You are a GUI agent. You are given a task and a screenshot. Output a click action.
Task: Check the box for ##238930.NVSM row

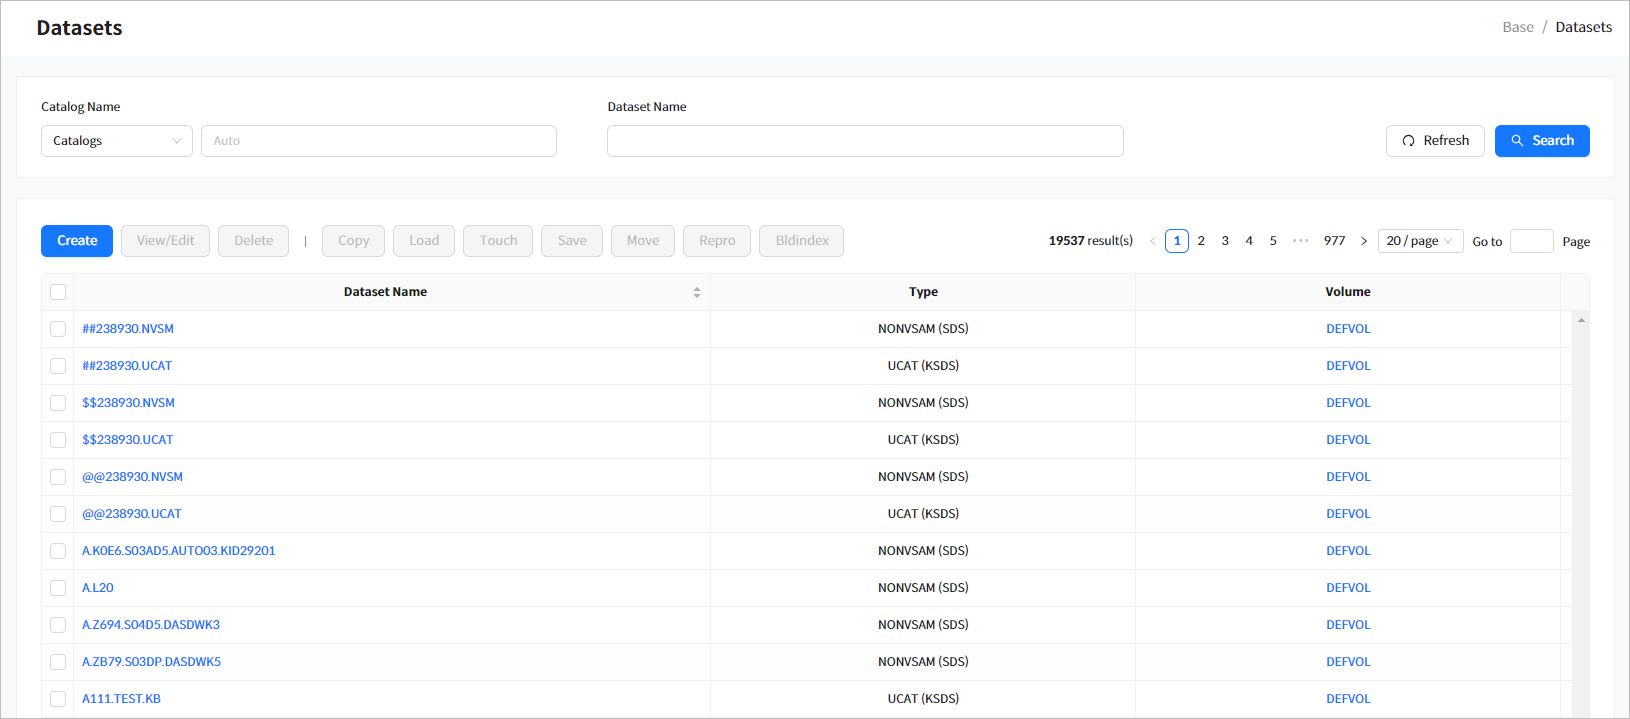point(58,329)
